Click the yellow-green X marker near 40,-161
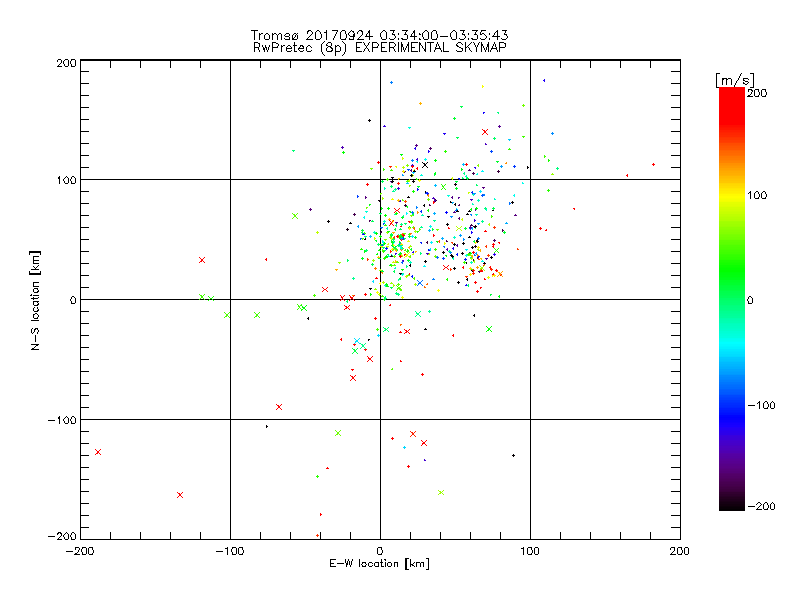The image size is (800, 600). pyautogui.click(x=441, y=492)
